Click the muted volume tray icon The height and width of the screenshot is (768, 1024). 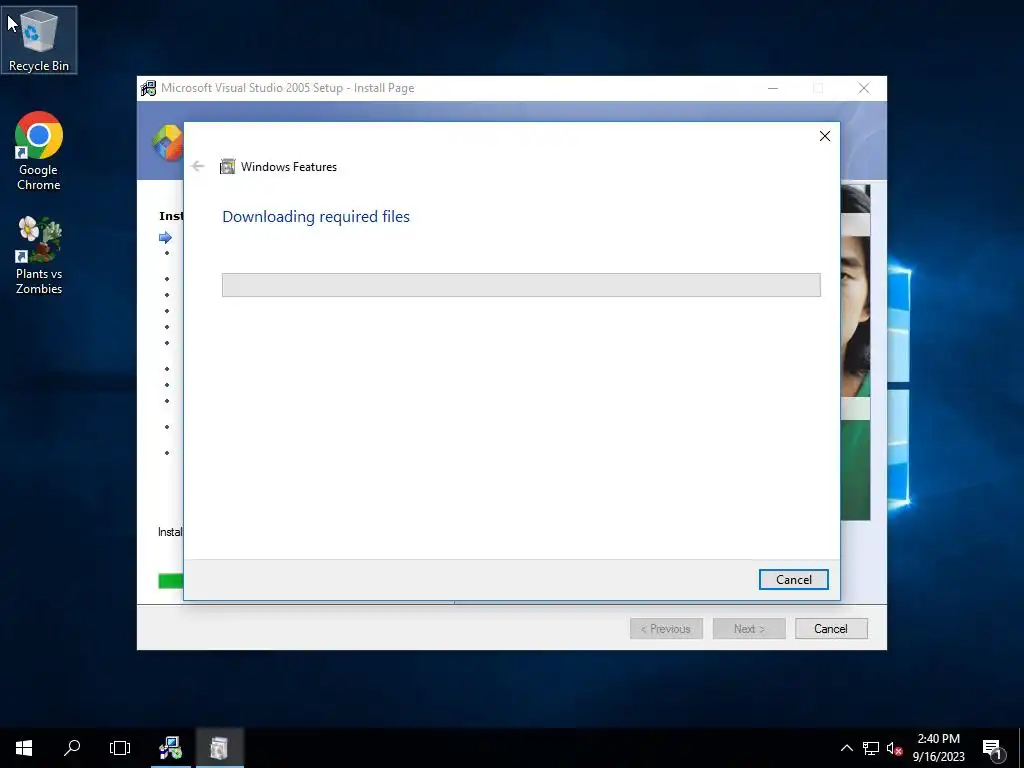click(x=894, y=748)
